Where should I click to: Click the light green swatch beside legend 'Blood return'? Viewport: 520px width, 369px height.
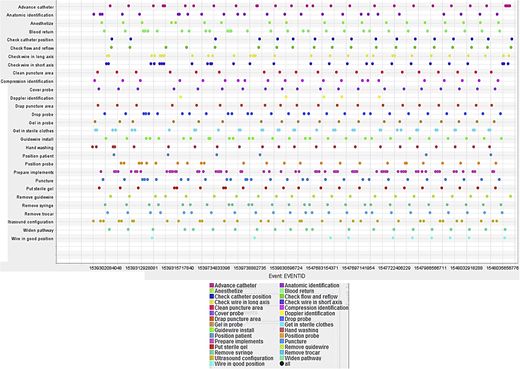(282, 291)
